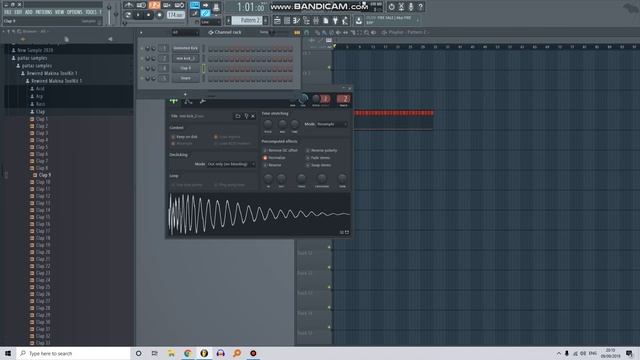
Task: Click the sampler envelope tab icon
Action: pyautogui.click(x=188, y=101)
